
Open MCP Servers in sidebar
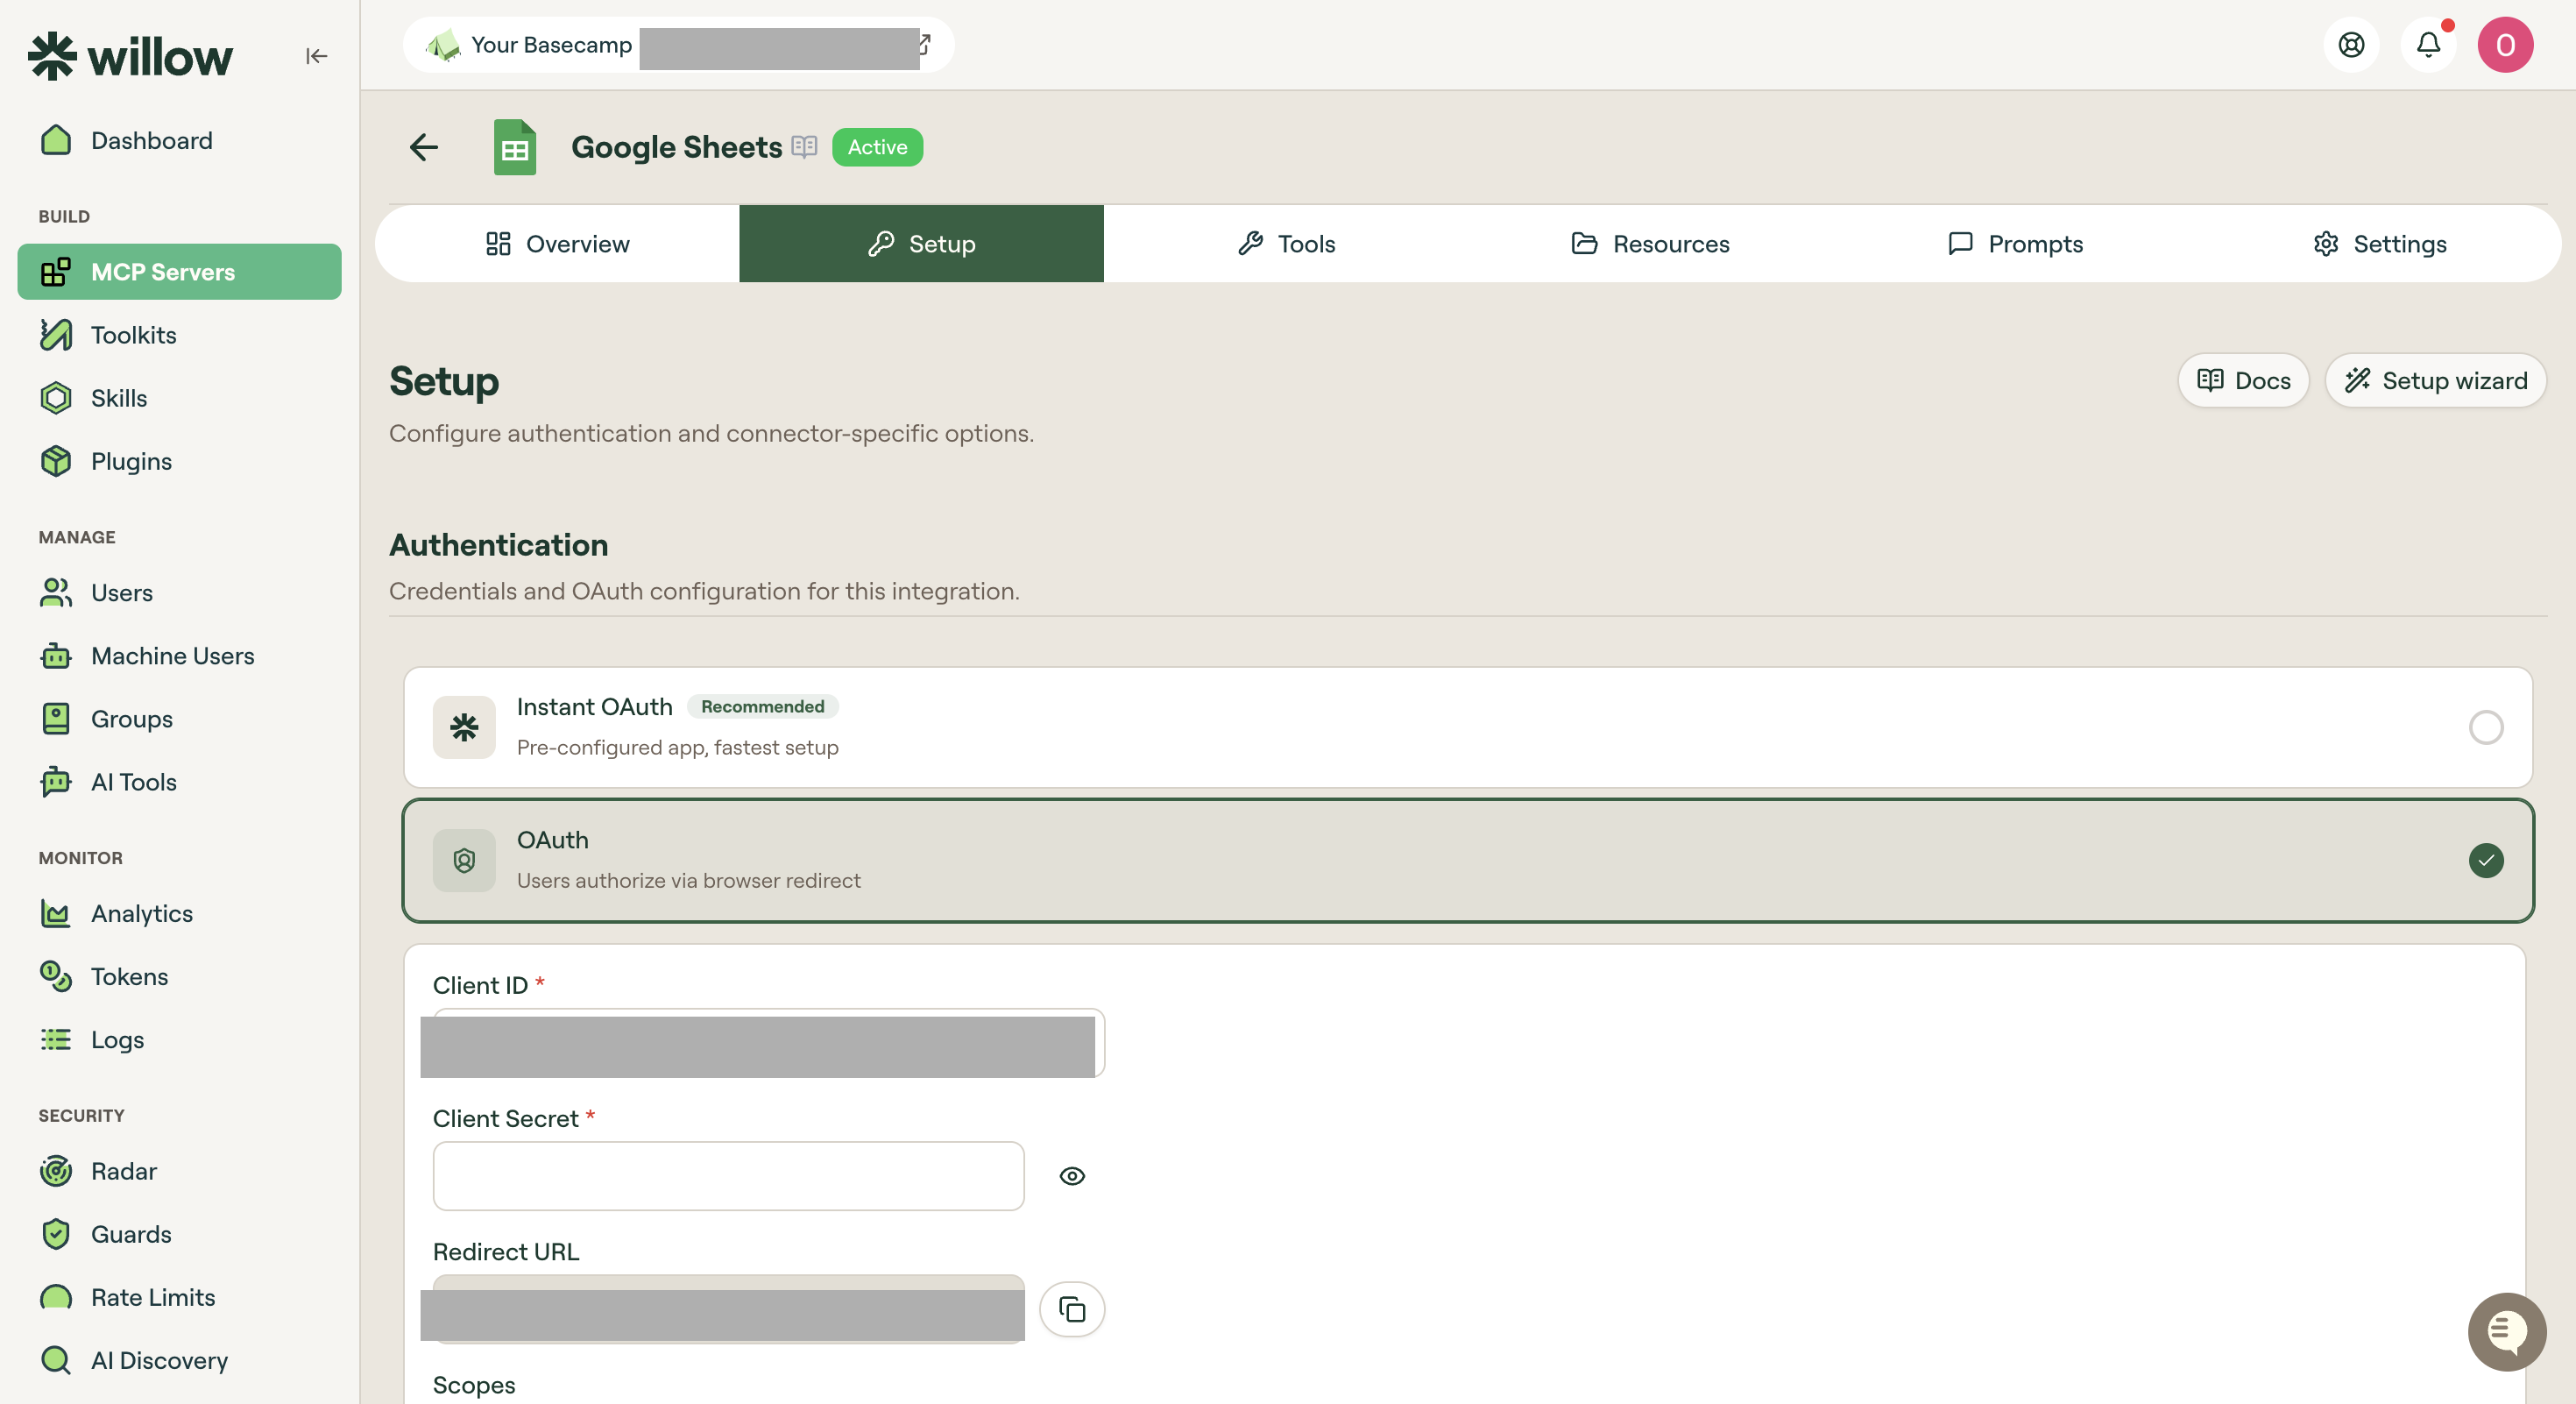(180, 272)
